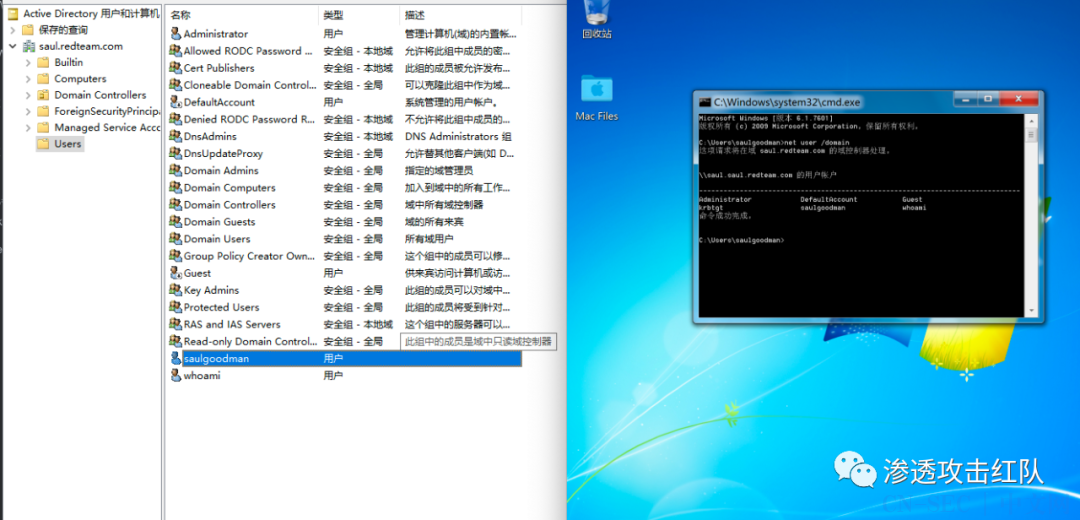
Task: Click Allowed RODC Password group icon
Action: 176,51
